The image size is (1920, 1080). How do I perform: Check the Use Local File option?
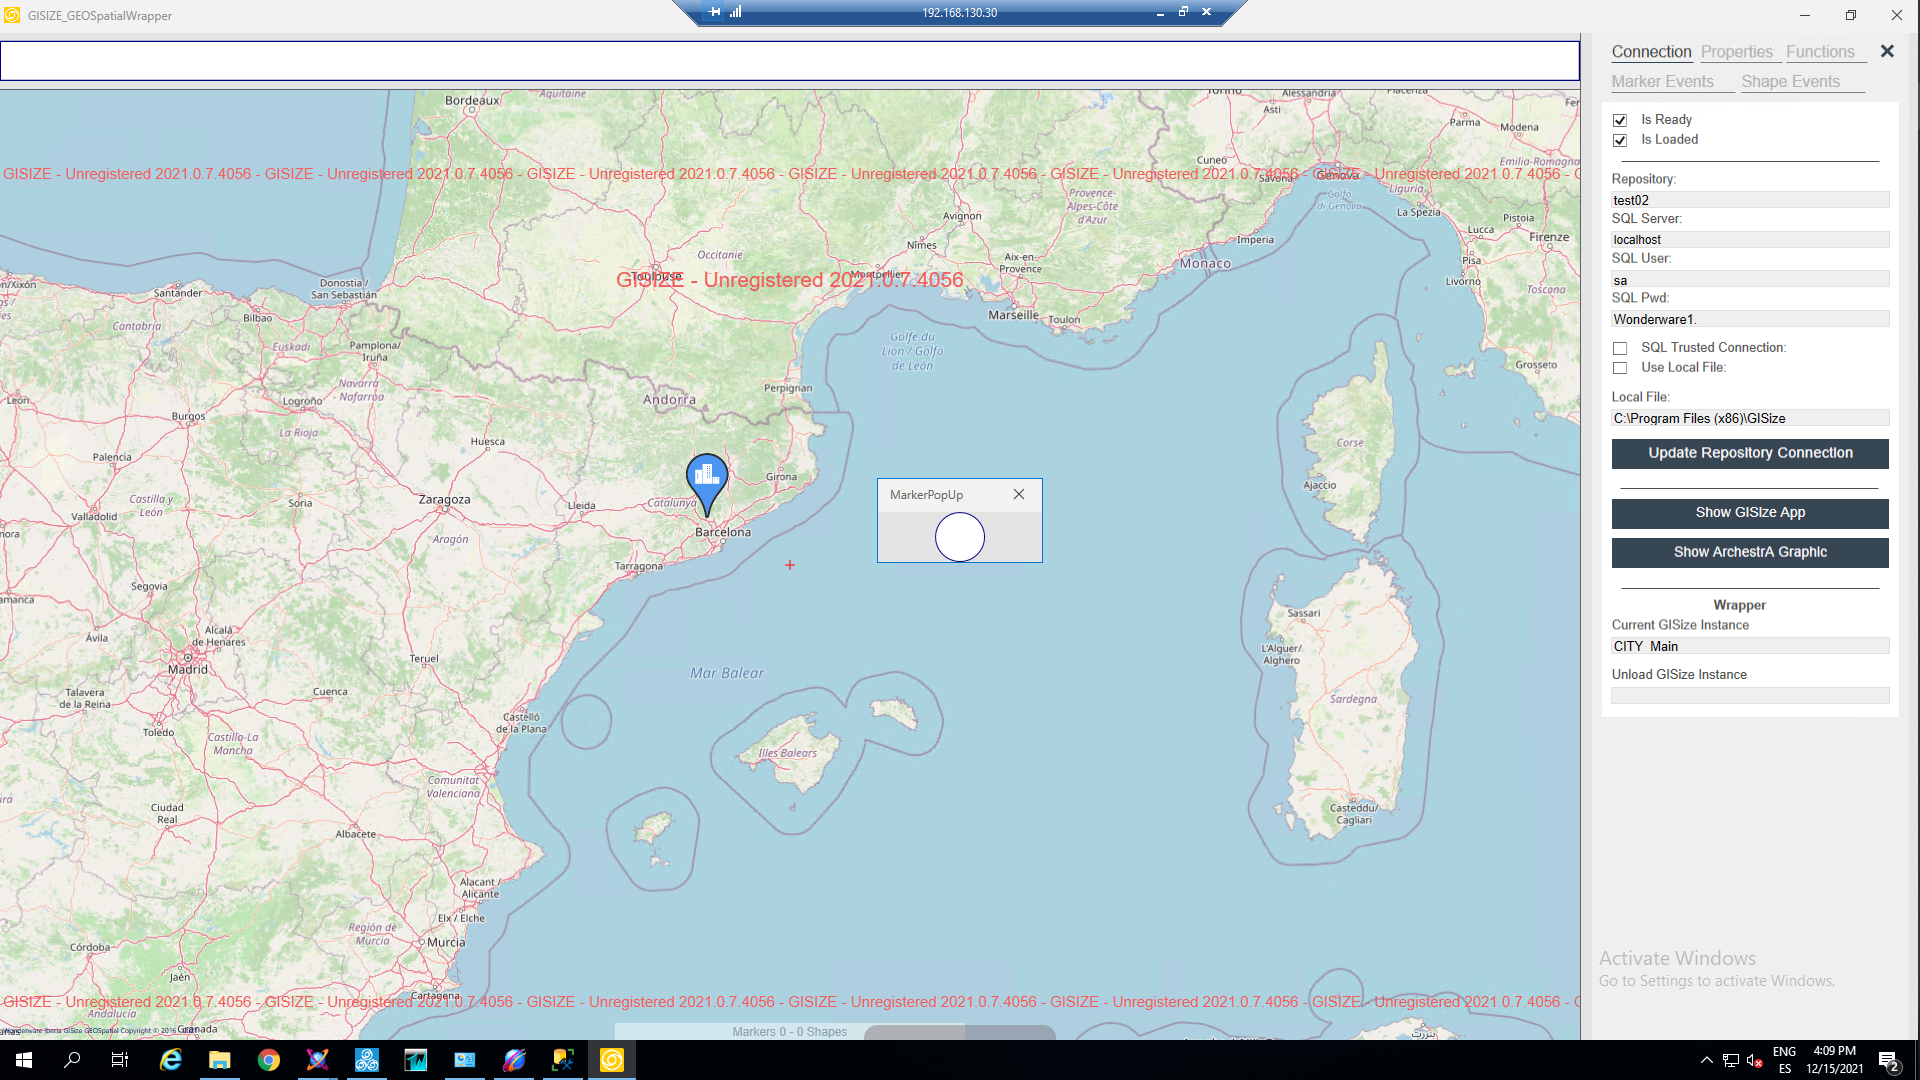(1620, 368)
